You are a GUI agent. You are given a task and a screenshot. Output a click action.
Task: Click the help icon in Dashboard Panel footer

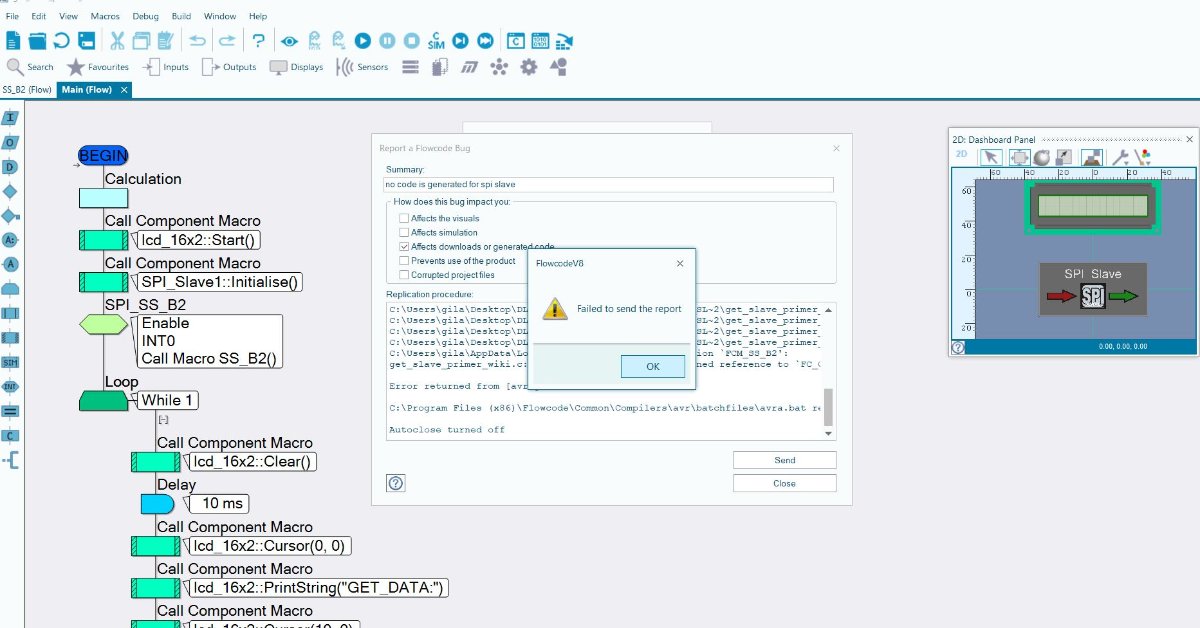click(958, 347)
